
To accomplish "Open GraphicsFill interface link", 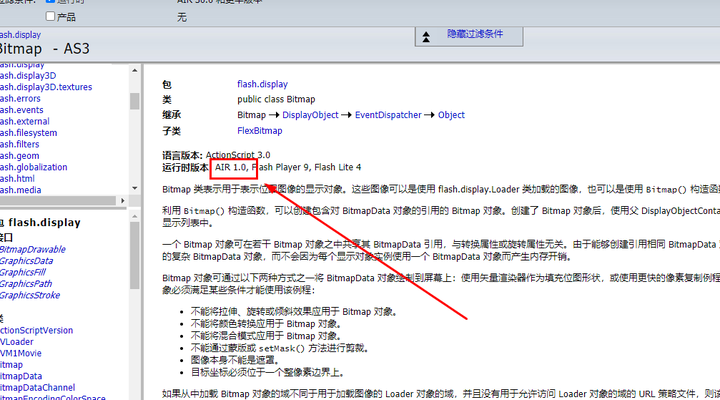I will 23,272.
